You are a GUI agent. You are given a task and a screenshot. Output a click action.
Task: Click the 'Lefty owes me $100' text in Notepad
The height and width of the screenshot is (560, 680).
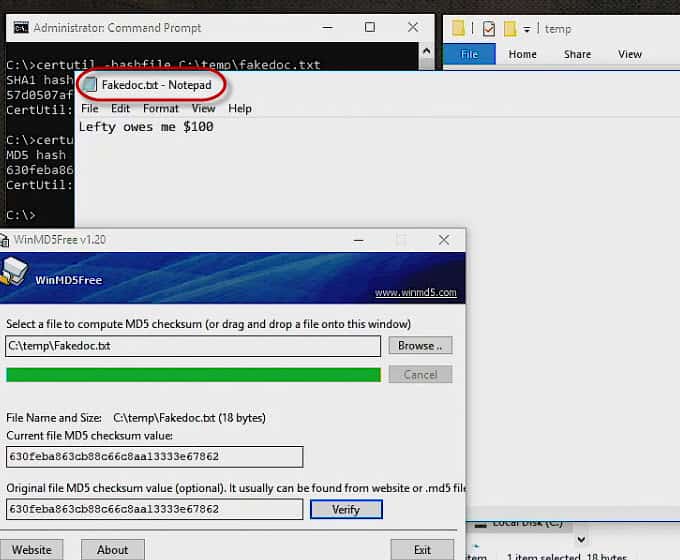click(146, 127)
